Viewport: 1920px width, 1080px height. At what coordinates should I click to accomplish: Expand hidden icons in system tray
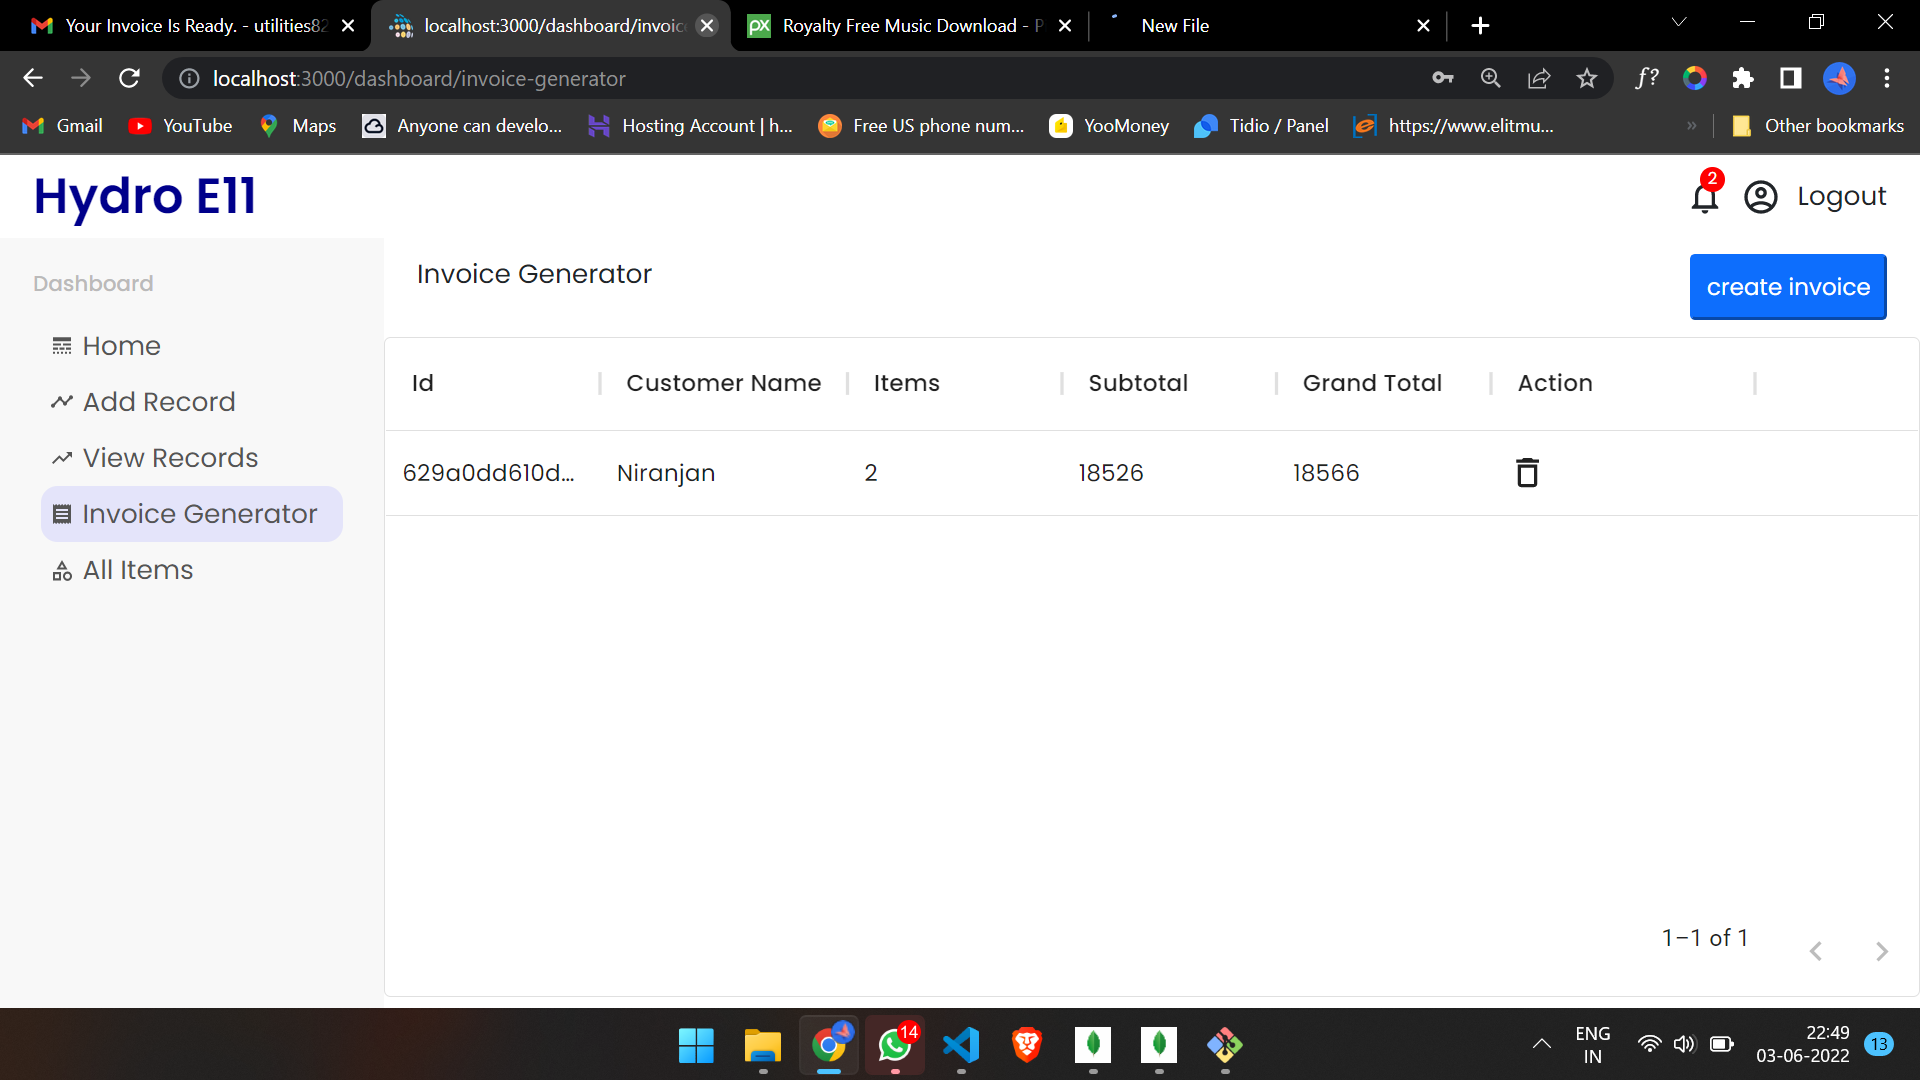1541,1044
